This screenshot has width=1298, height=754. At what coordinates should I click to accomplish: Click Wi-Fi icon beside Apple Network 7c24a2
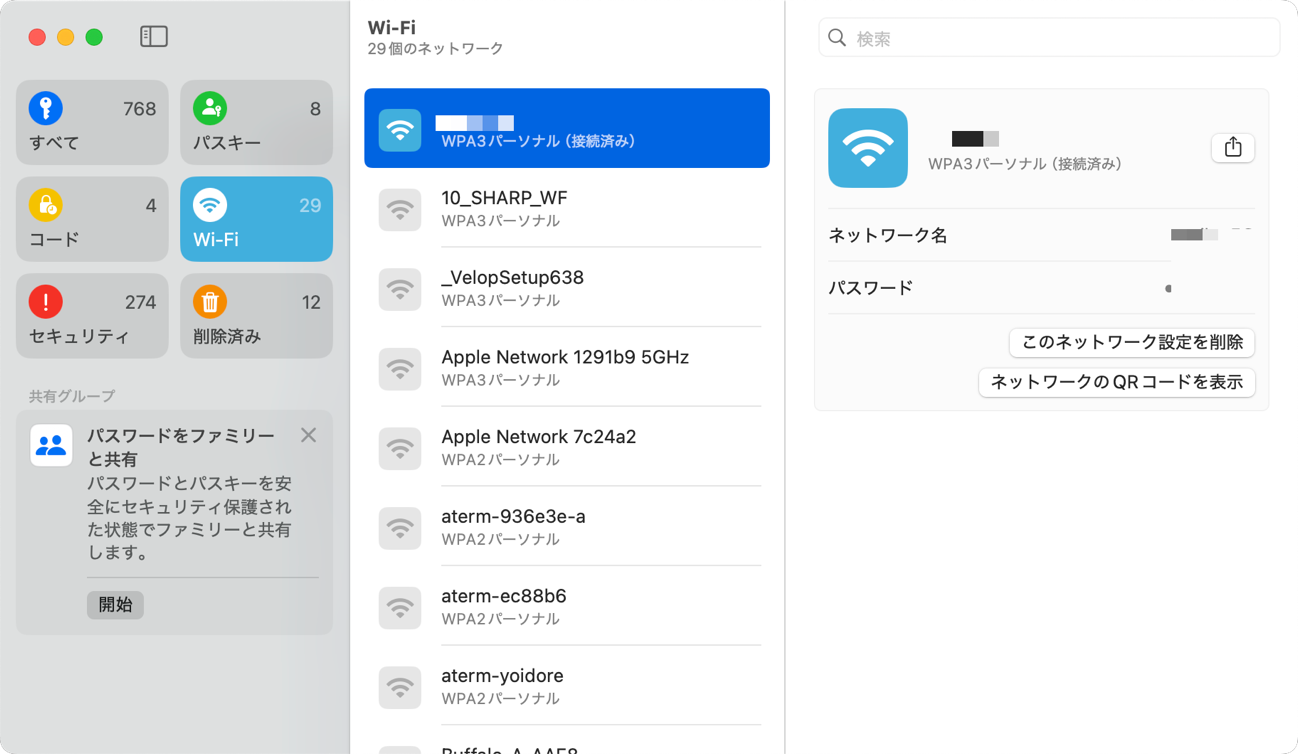tap(400, 448)
